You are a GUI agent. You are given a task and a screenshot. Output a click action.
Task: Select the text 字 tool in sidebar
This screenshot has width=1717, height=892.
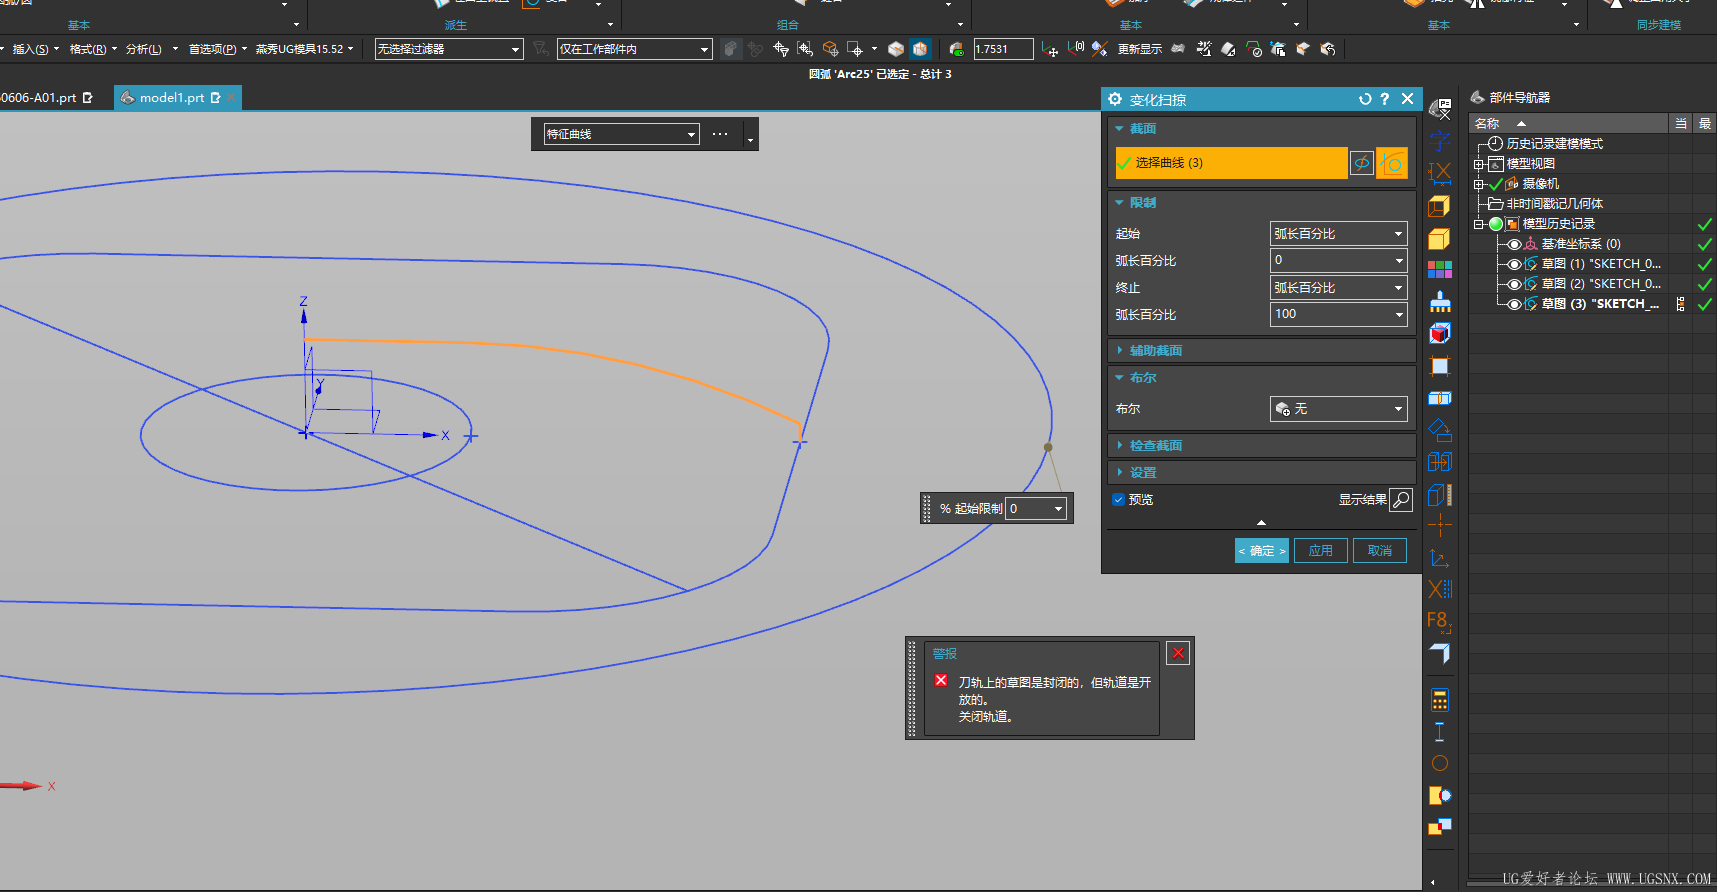coord(1440,141)
